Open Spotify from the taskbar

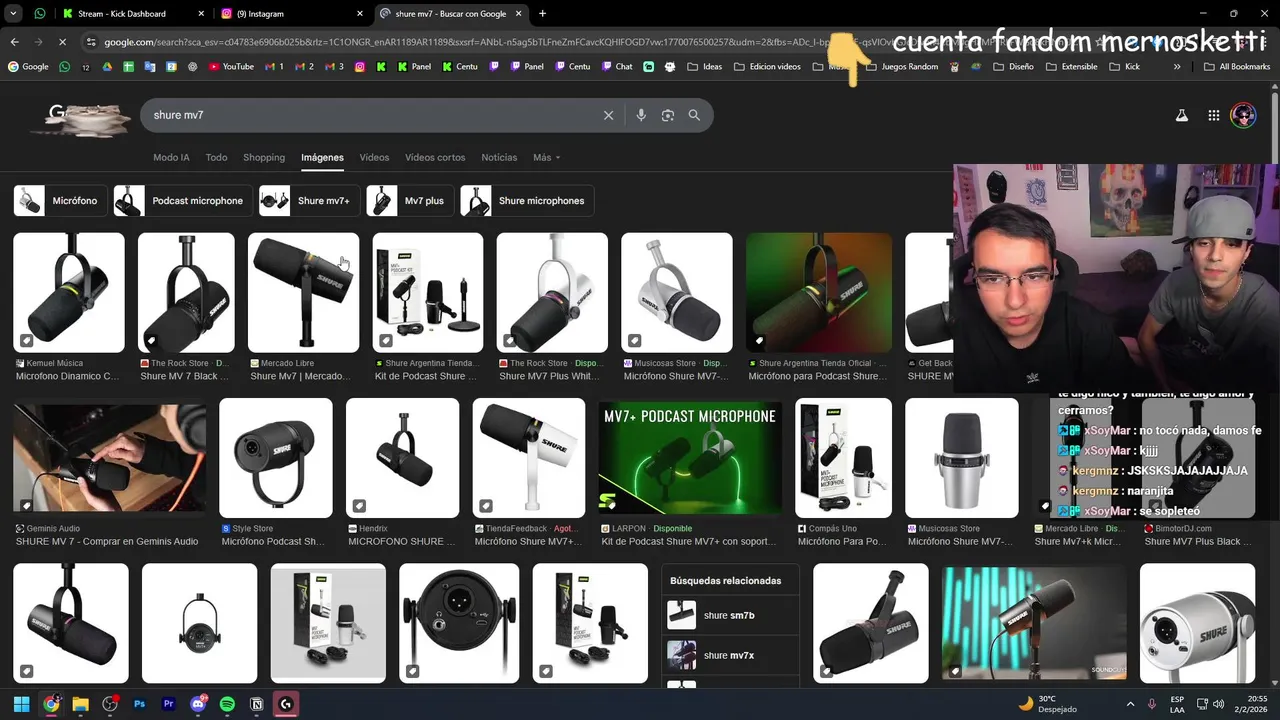(x=227, y=704)
